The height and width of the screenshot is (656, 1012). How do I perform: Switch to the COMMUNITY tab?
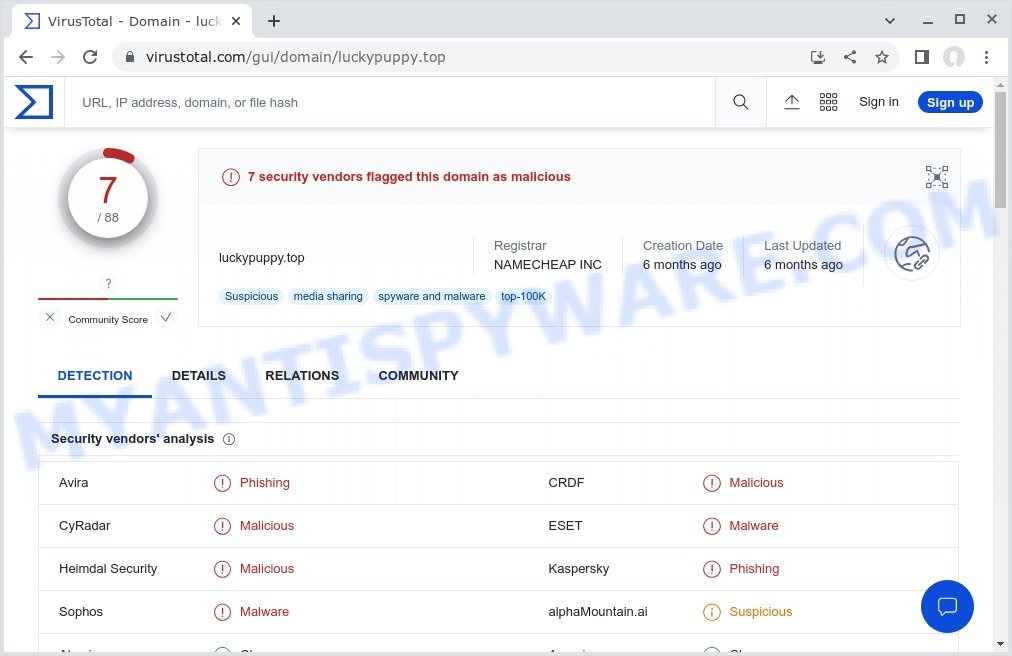pyautogui.click(x=418, y=376)
